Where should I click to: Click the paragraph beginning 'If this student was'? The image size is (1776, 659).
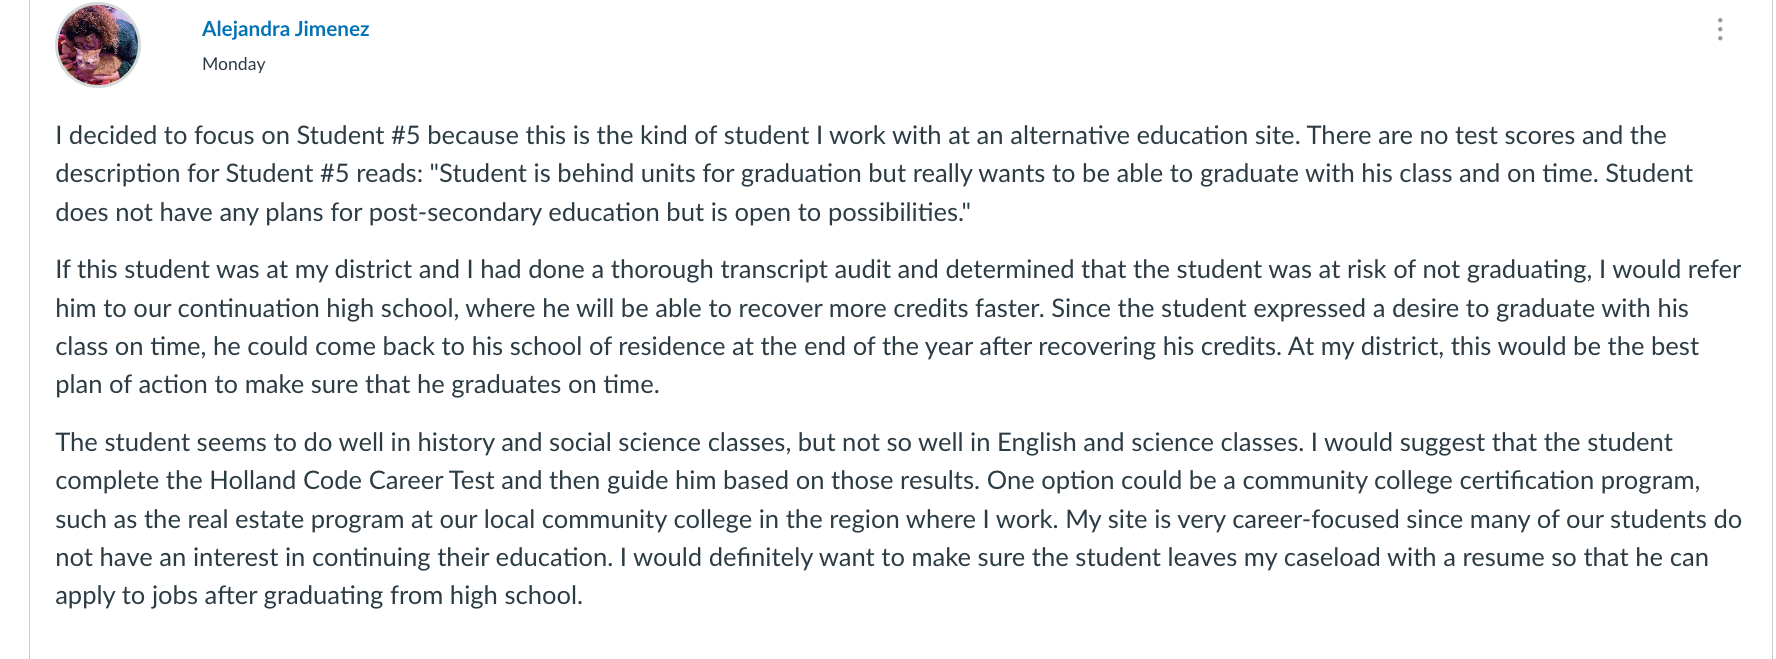[898, 327]
